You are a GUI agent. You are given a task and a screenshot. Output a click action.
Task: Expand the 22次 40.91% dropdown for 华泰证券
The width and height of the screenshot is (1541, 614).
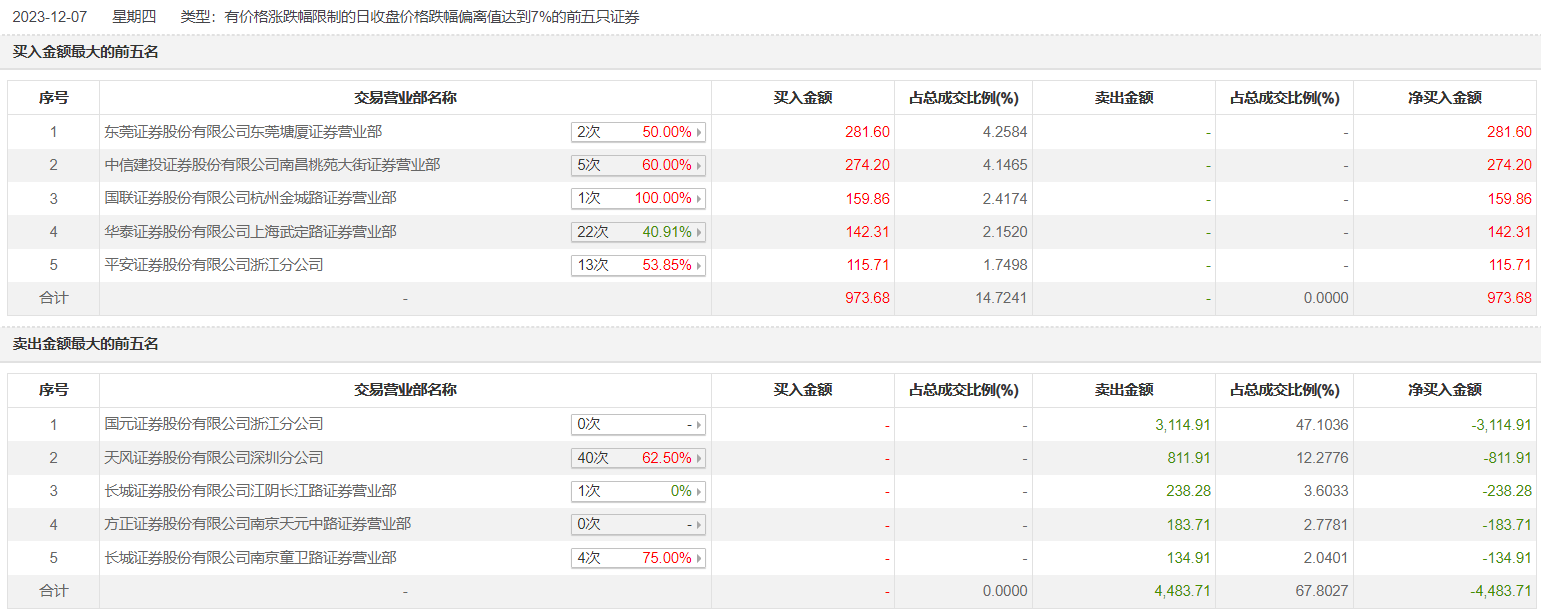pos(638,232)
